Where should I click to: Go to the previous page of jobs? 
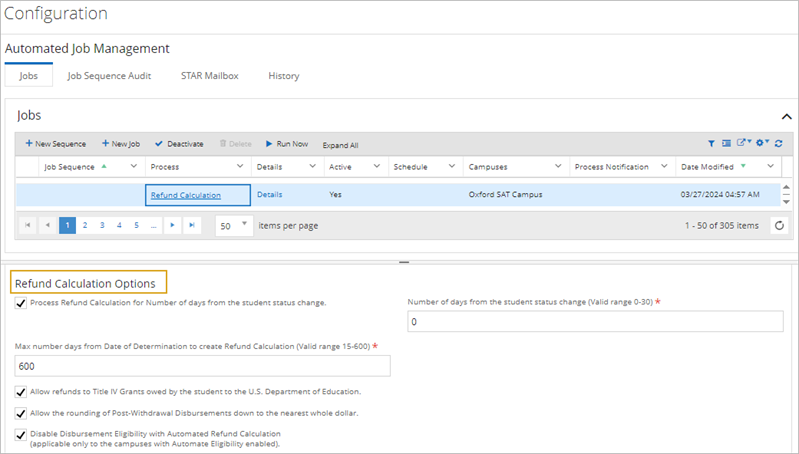pyautogui.click(x=47, y=225)
